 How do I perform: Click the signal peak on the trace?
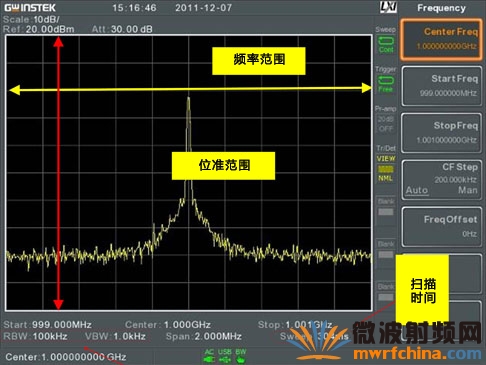coord(189,98)
